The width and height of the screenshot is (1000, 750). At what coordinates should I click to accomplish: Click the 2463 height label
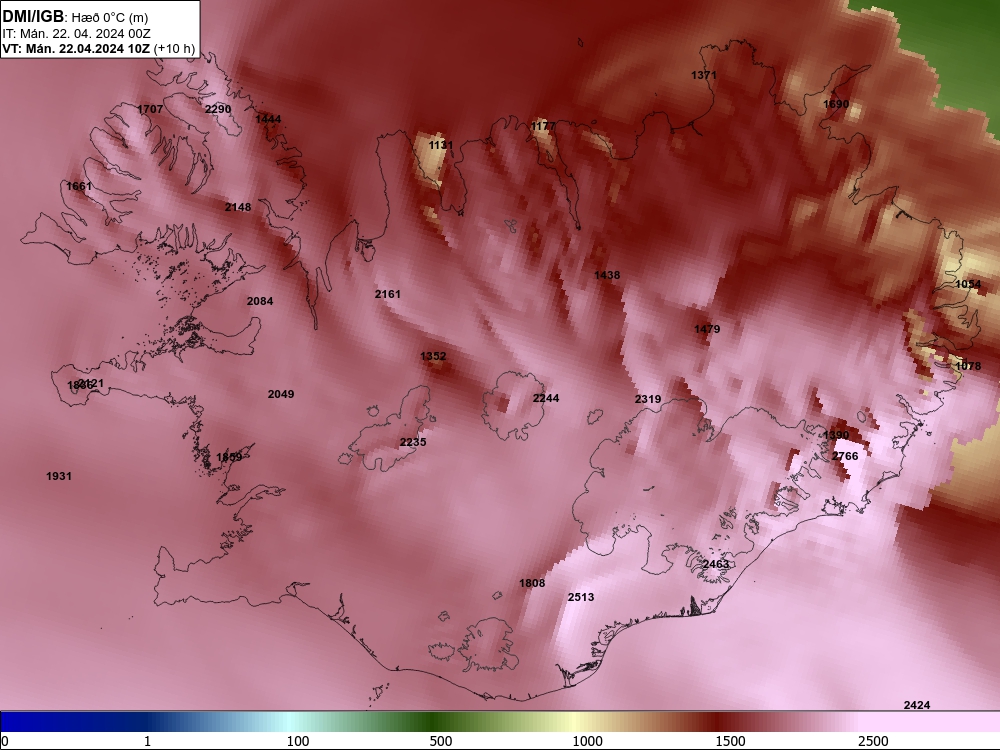click(x=716, y=564)
